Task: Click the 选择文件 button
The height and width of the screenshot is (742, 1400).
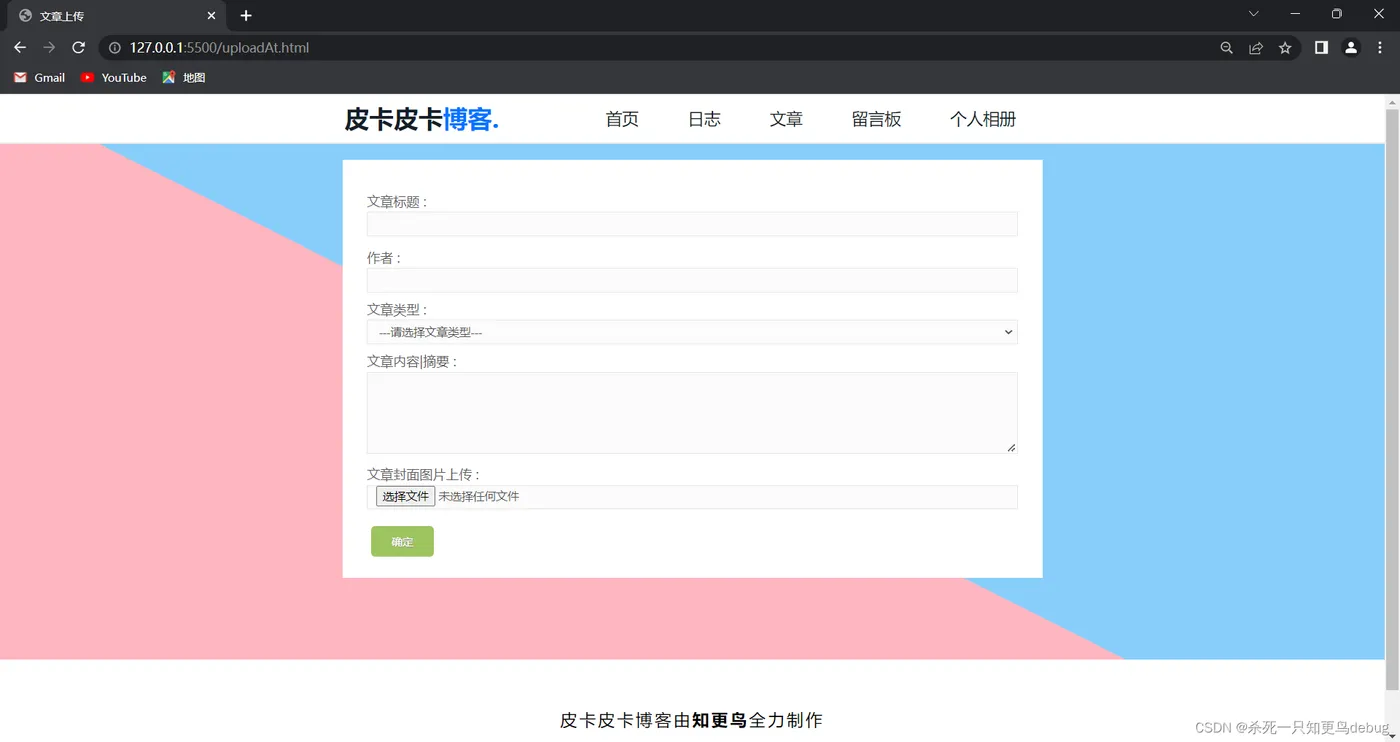Action: click(405, 496)
